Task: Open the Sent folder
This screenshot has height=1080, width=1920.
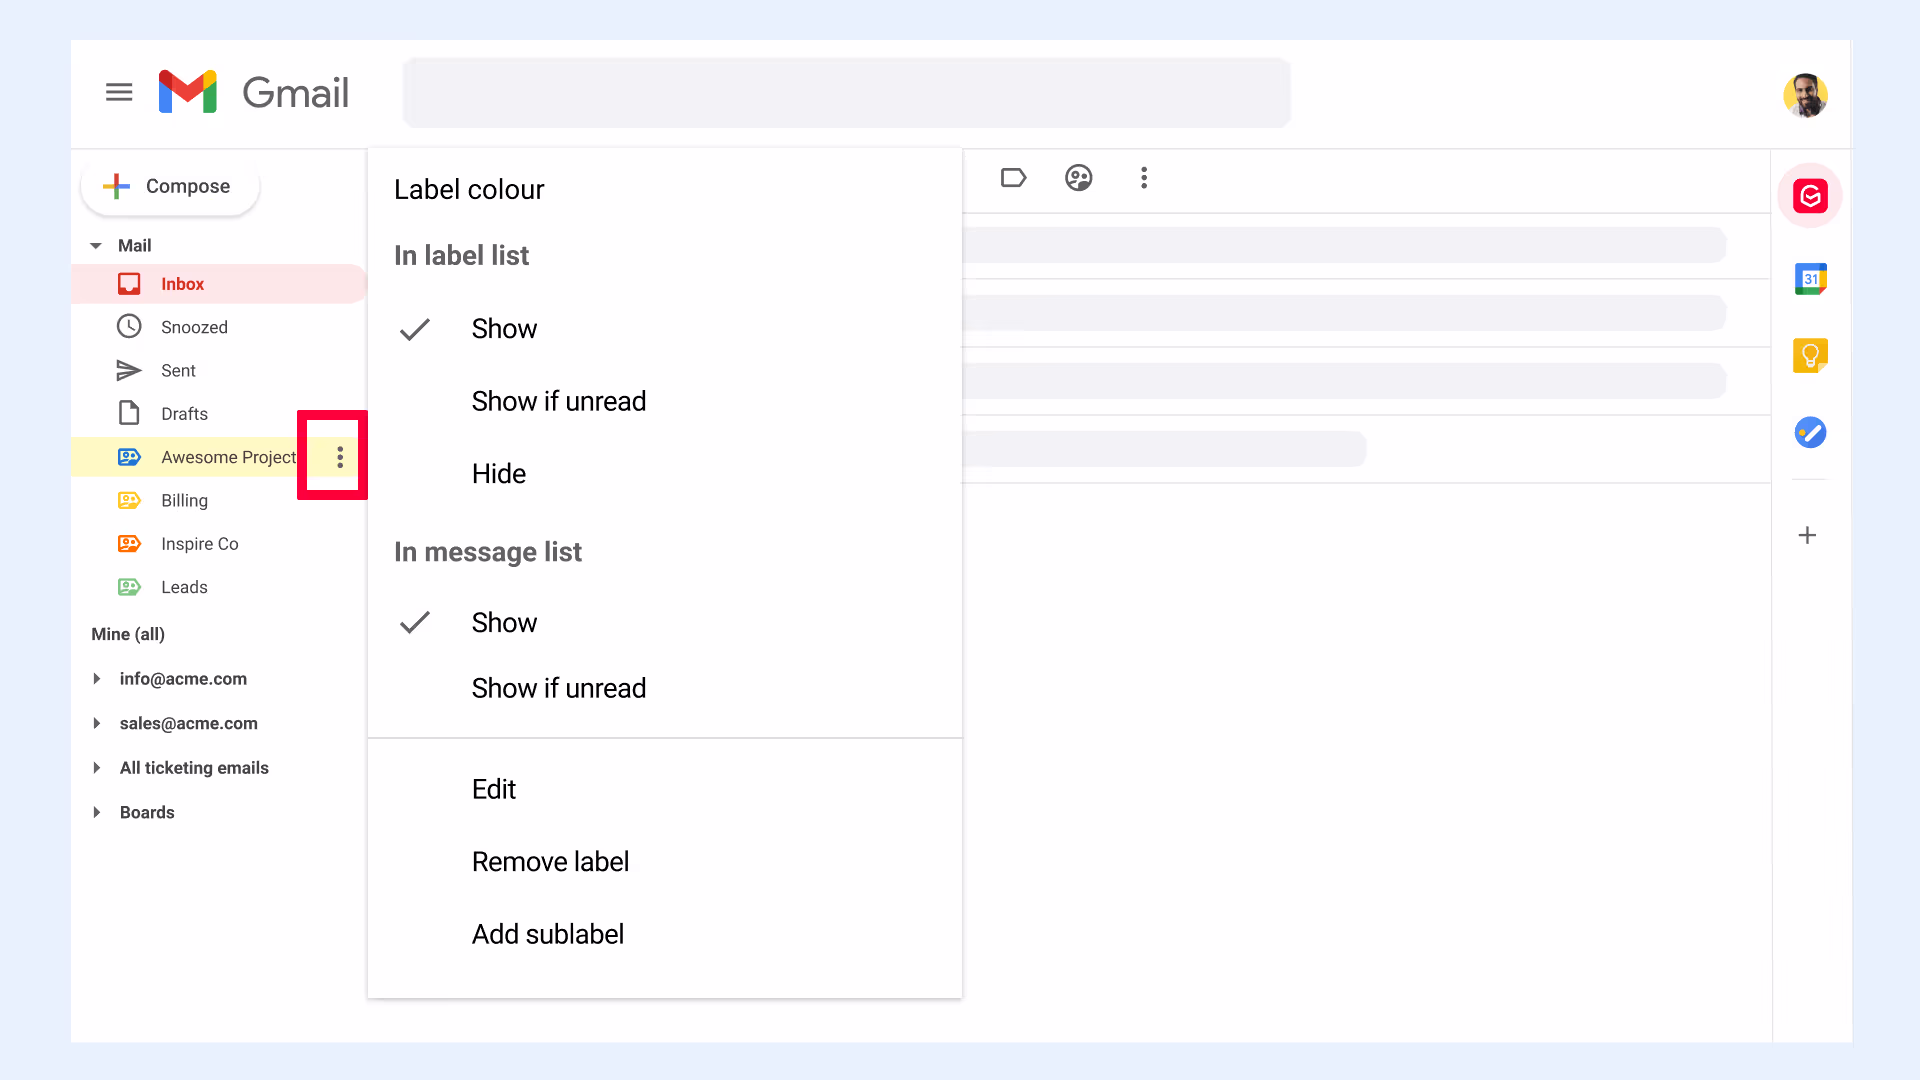Action: point(178,370)
